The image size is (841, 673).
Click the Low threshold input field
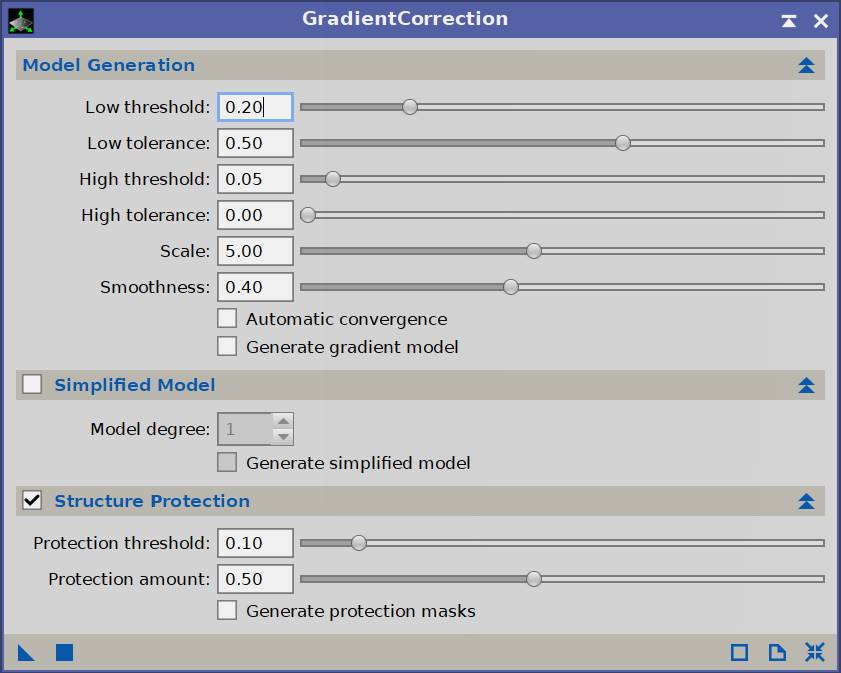pos(255,107)
